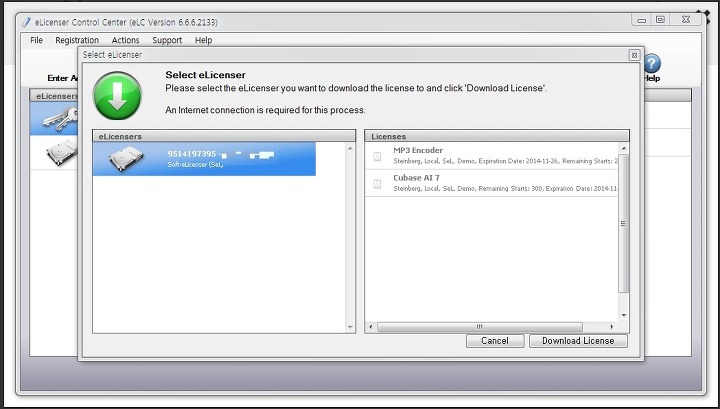The image size is (720, 409).
Task: Click the Licenses column header
Action: pyautogui.click(x=497, y=136)
